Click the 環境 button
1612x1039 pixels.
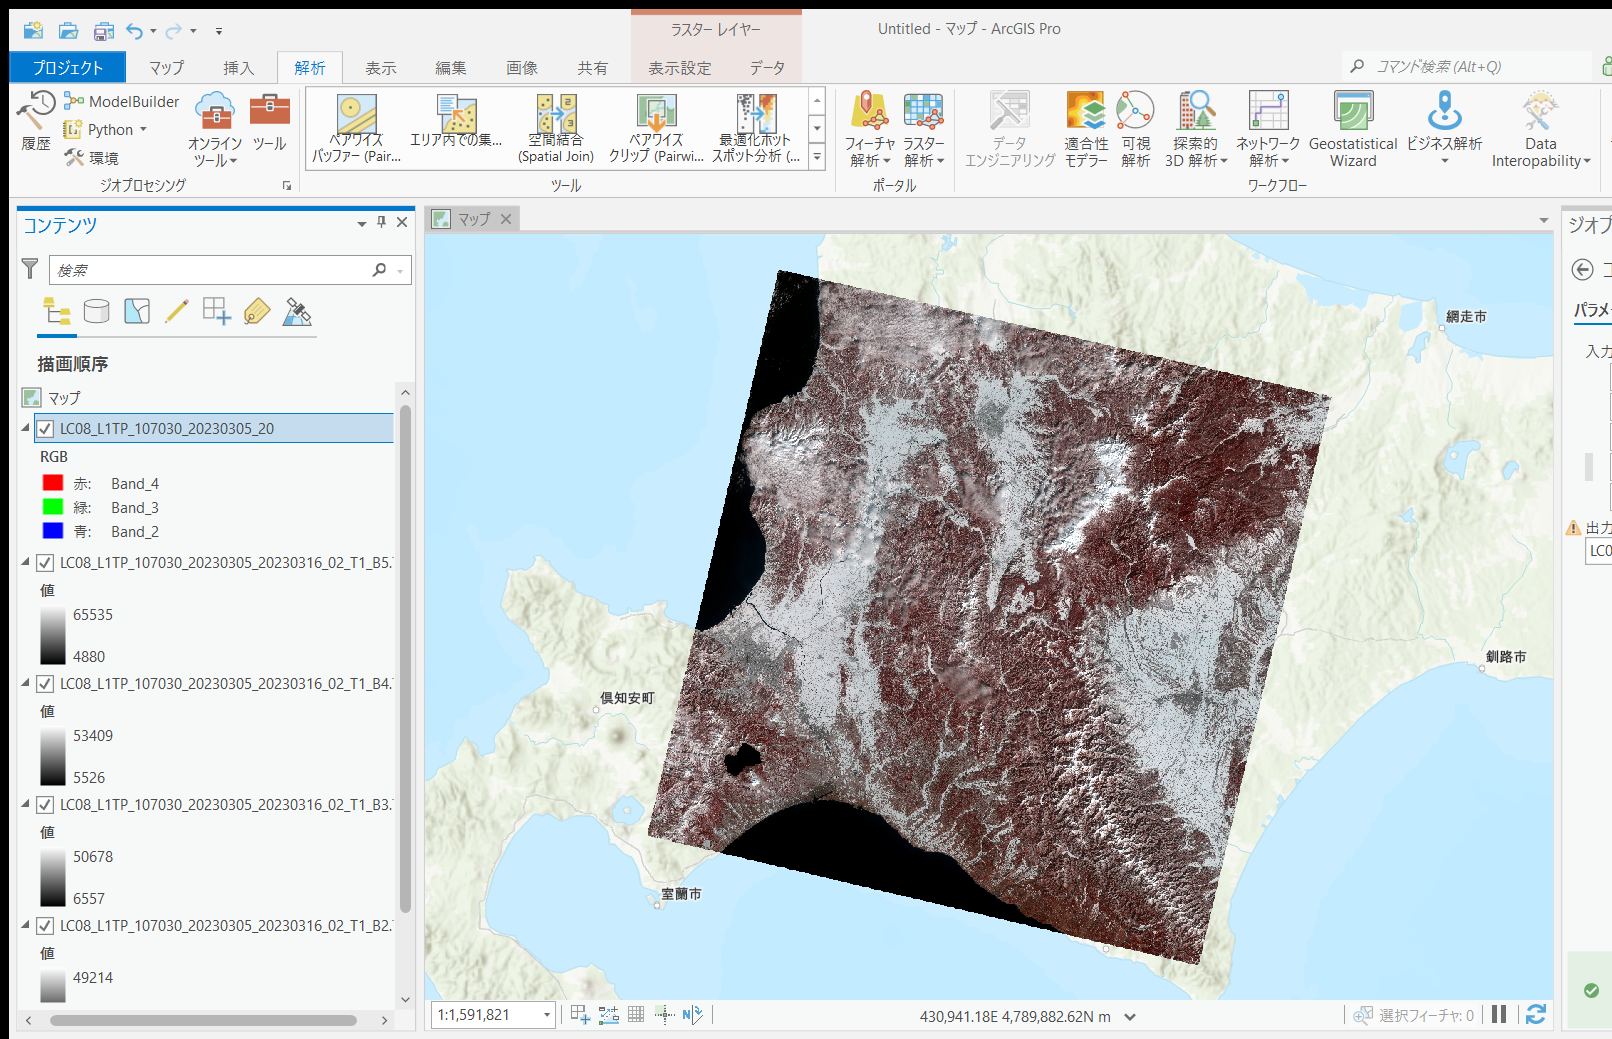pos(105,157)
